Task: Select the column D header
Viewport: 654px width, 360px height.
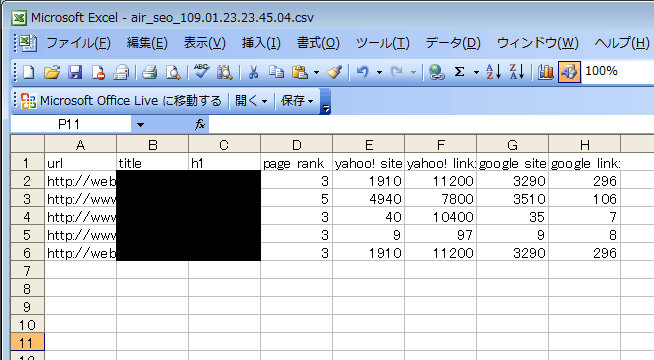Action: (x=297, y=145)
